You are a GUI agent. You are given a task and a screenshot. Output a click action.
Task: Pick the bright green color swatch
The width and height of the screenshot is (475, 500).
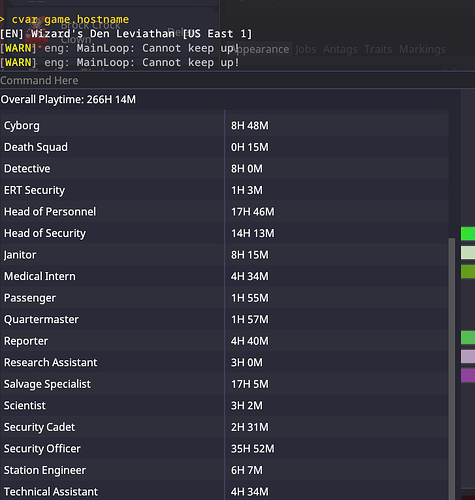coord(468,233)
